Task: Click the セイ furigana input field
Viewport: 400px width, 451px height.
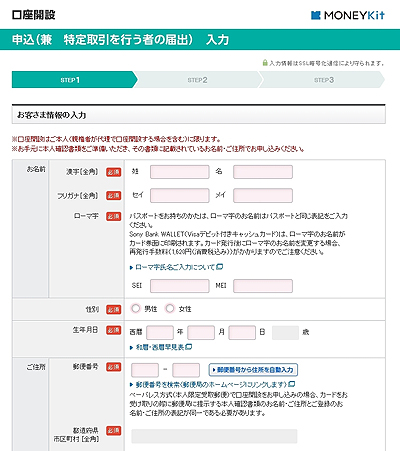Action: 180,196
